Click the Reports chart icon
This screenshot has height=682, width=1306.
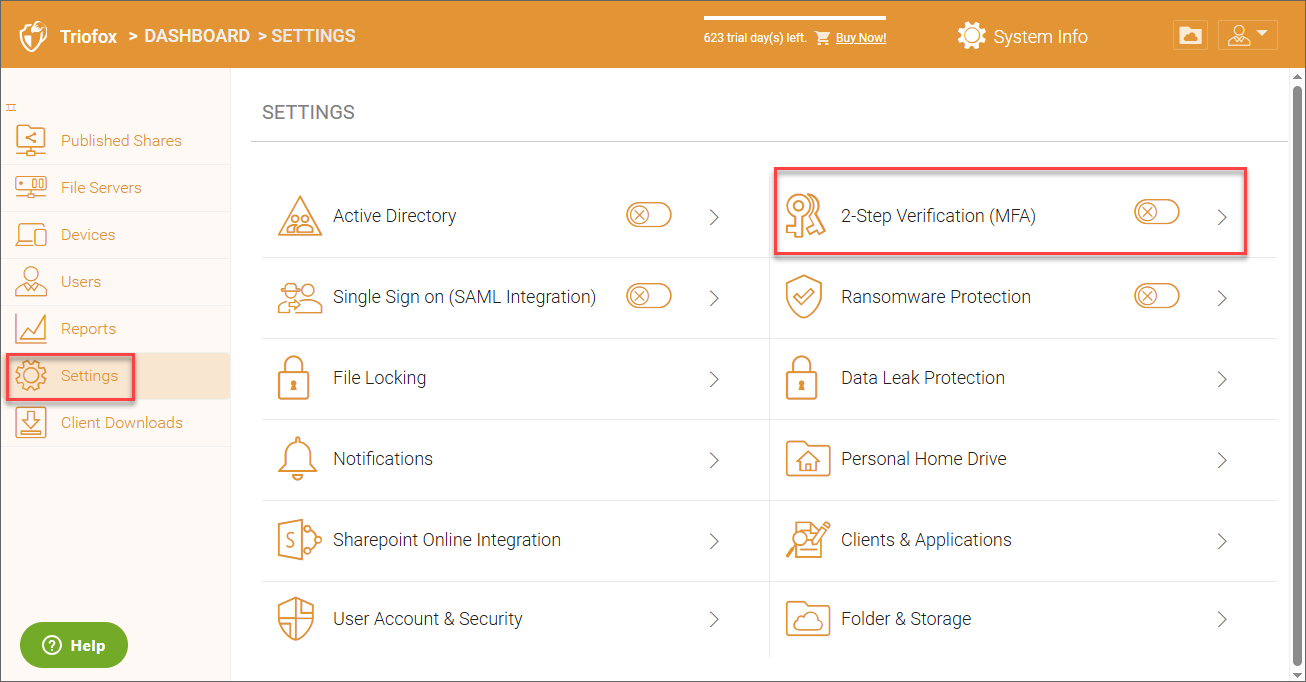(x=32, y=328)
